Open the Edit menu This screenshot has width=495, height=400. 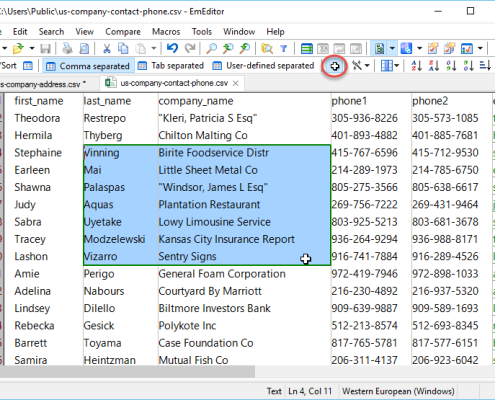click(x=20, y=32)
